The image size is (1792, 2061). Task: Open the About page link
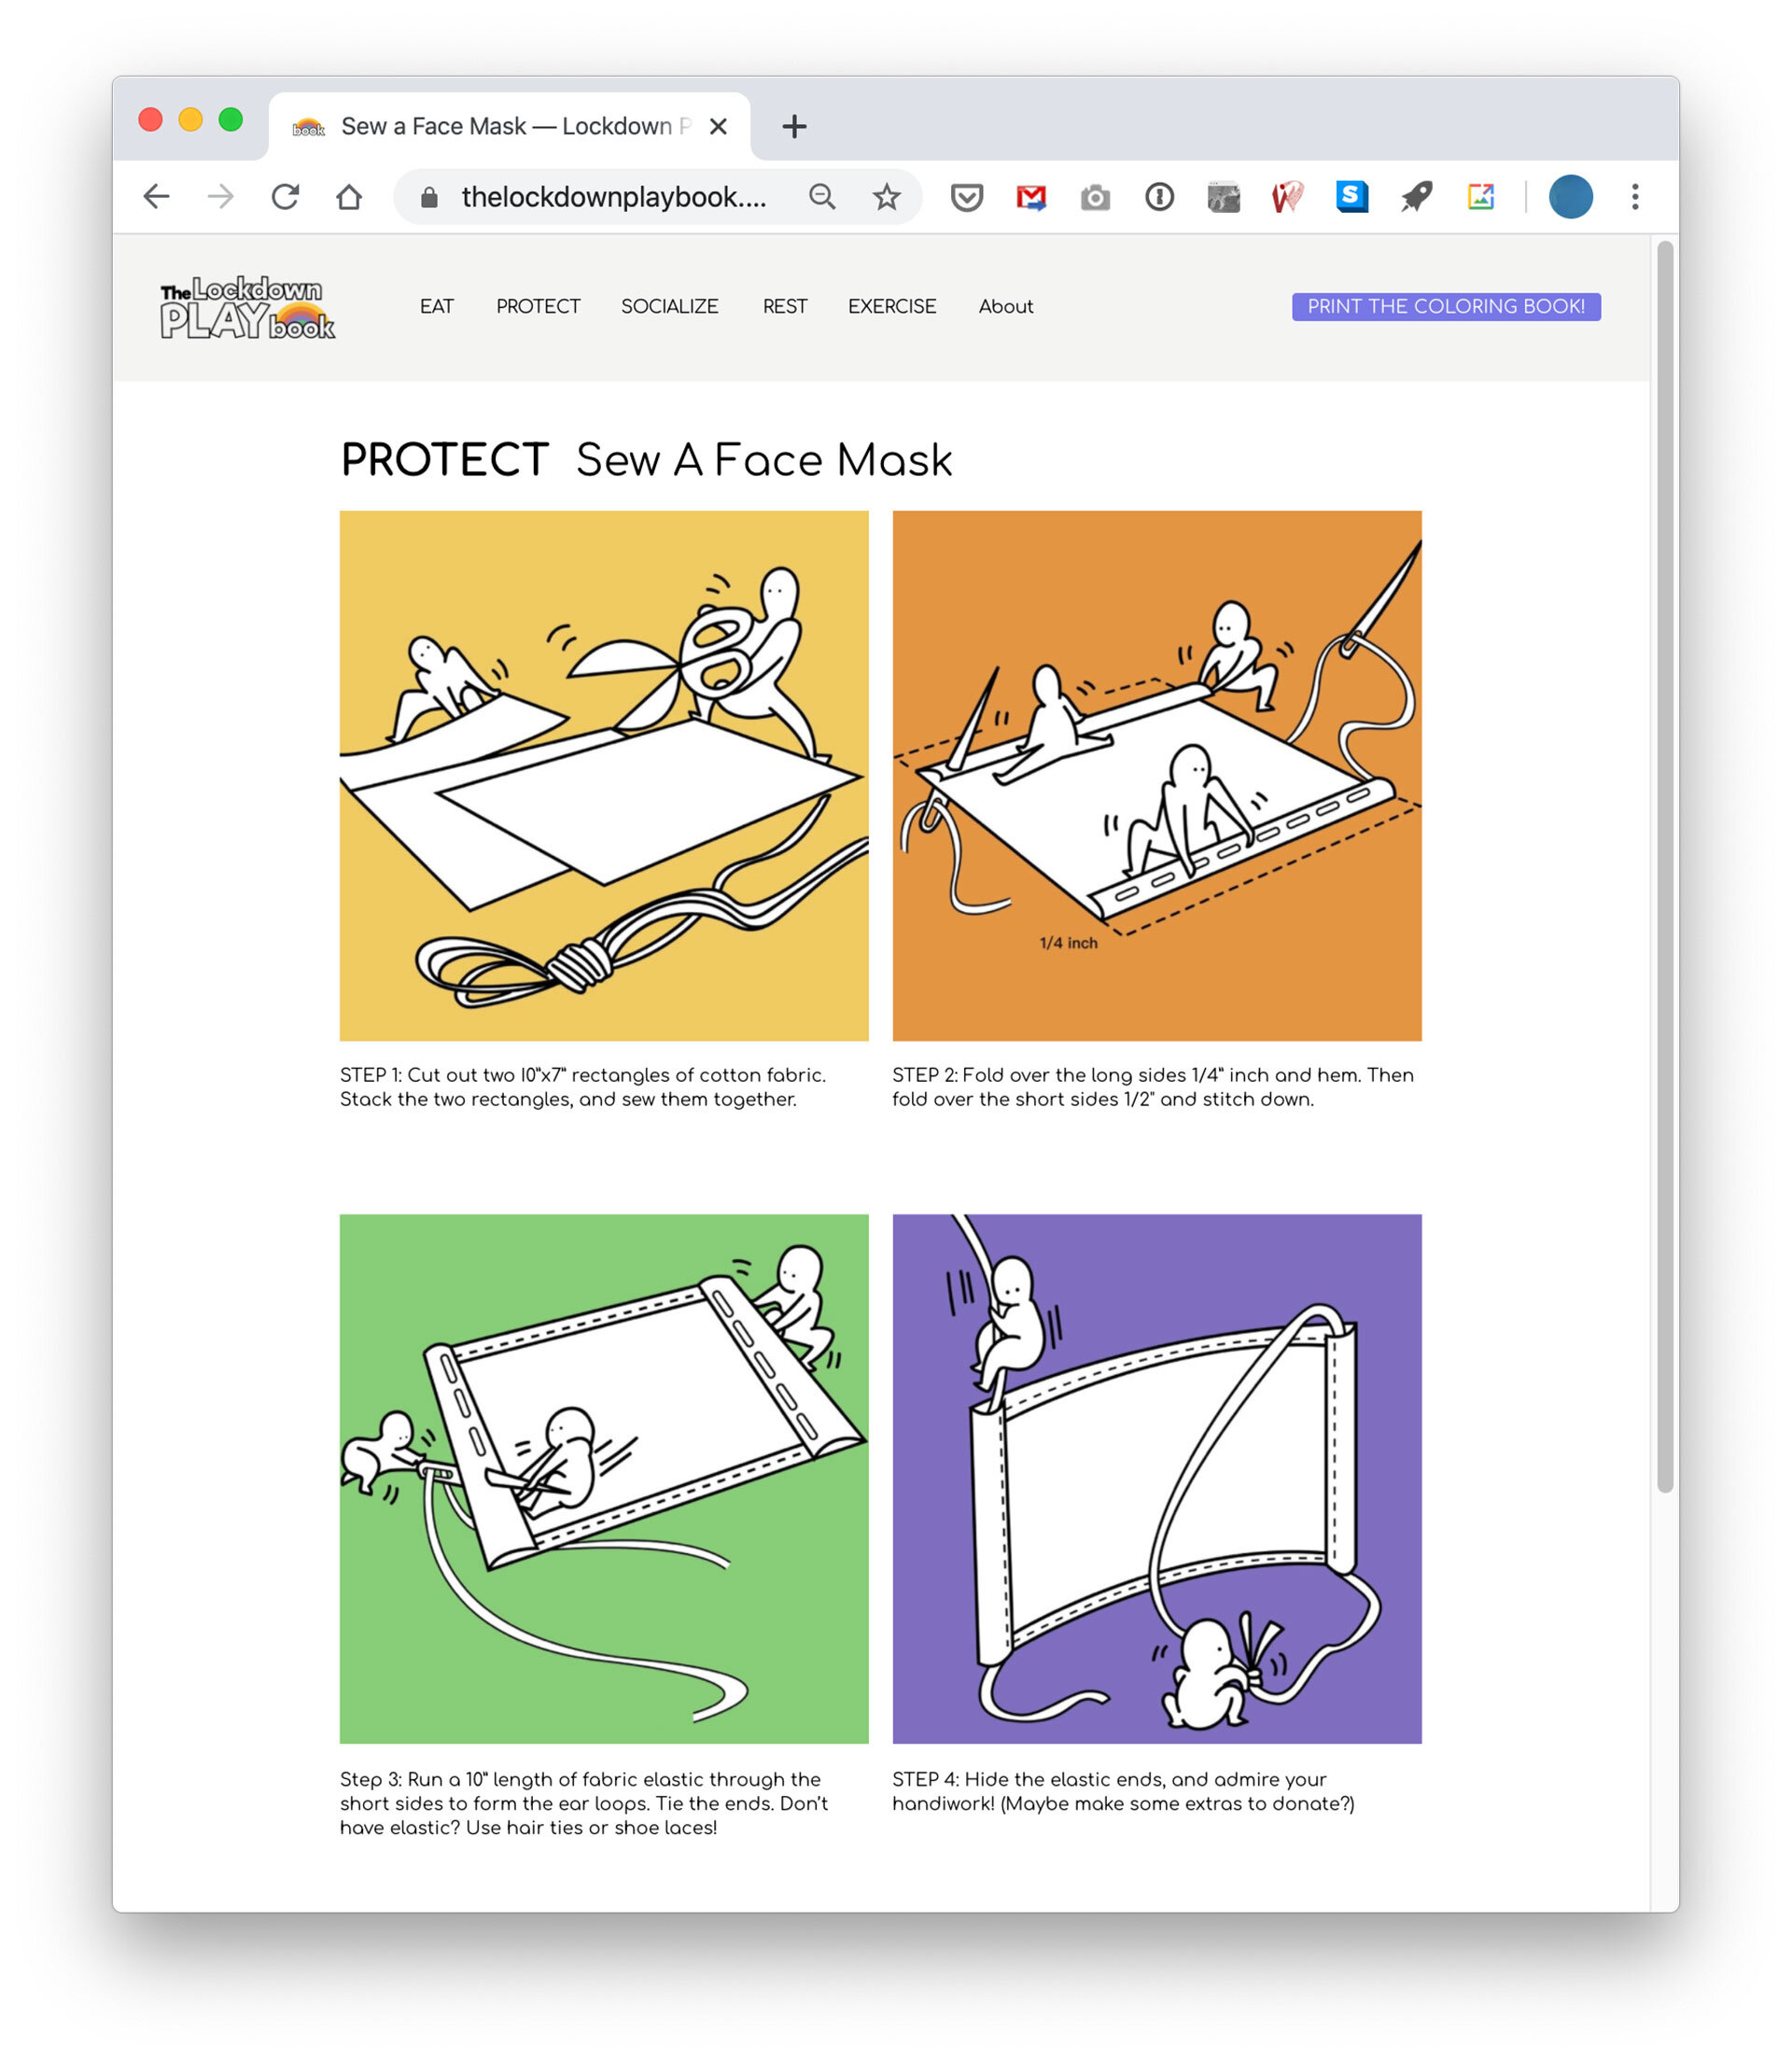[x=1005, y=307]
